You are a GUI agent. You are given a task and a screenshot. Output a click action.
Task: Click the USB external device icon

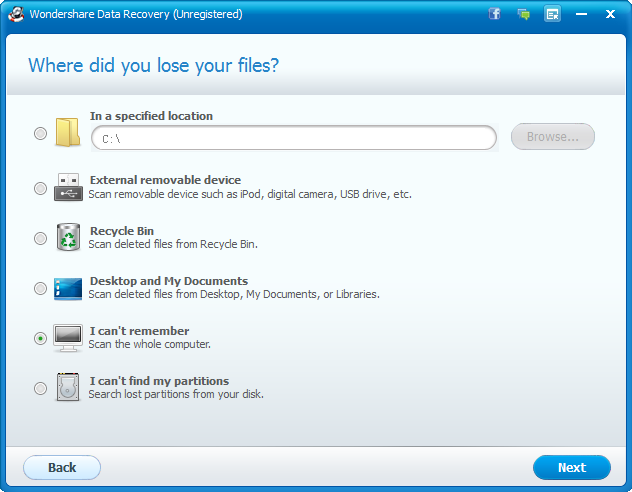67,187
